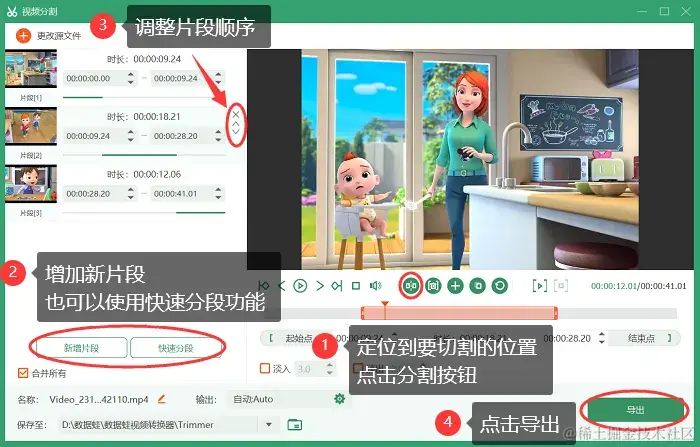
Task: Open the save path dropdown arrow
Action: [x=269, y=425]
